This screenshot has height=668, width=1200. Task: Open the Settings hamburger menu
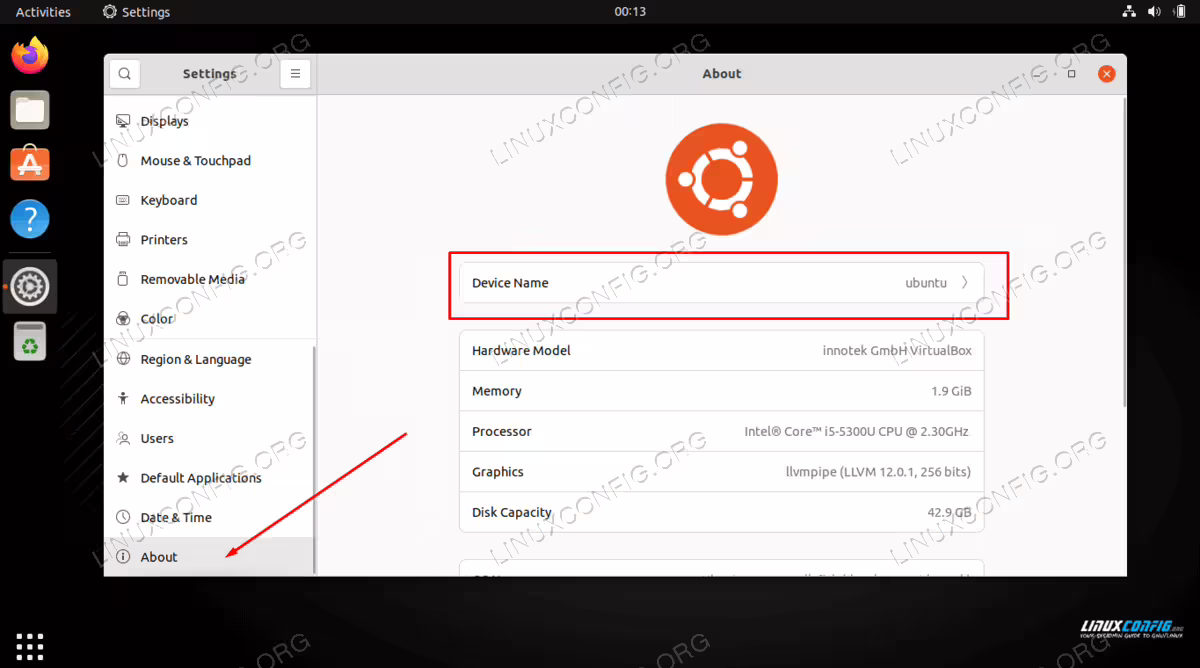pyautogui.click(x=296, y=73)
